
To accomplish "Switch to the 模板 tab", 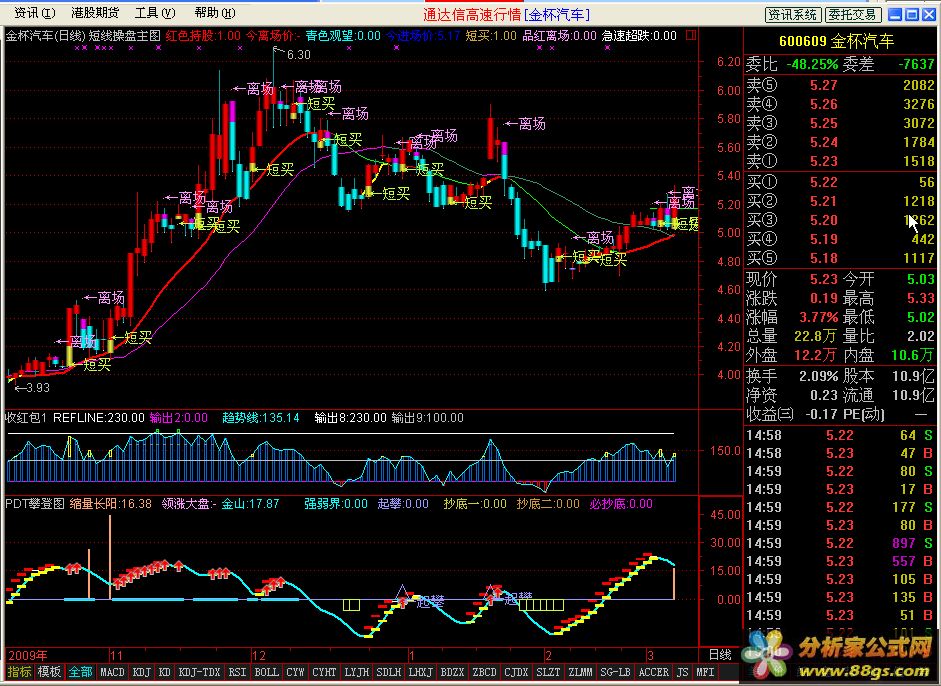I will pos(49,672).
